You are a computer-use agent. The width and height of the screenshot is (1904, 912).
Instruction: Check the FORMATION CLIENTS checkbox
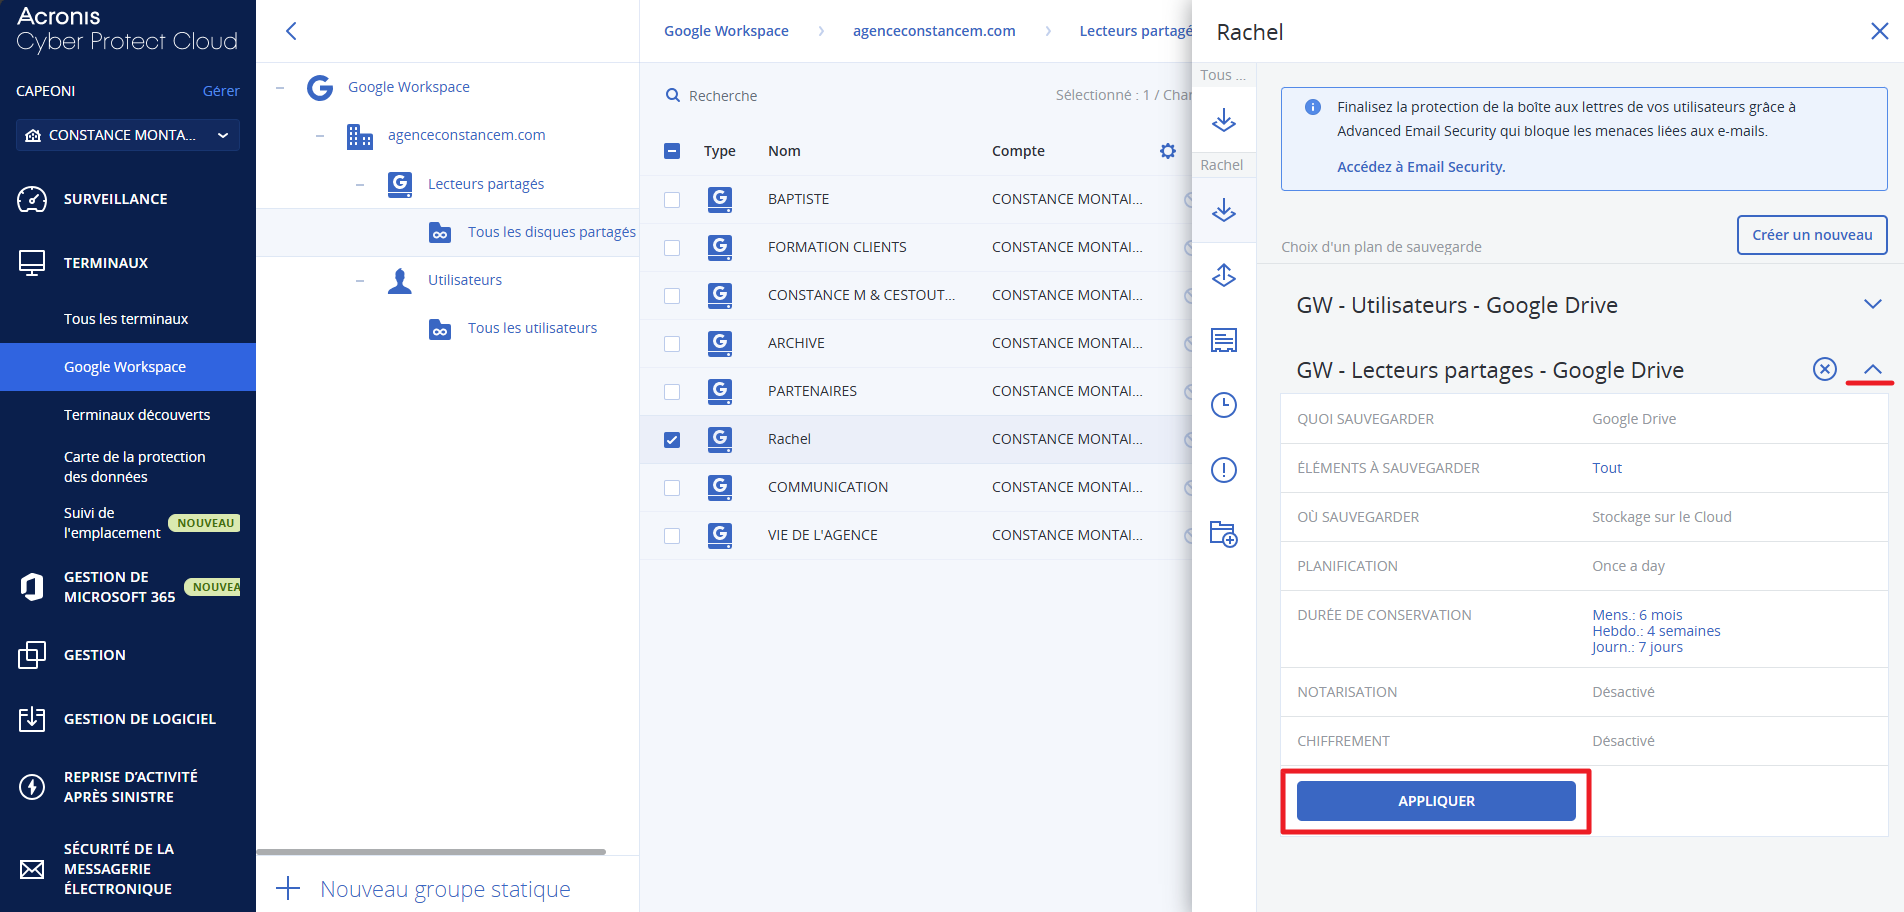(672, 248)
